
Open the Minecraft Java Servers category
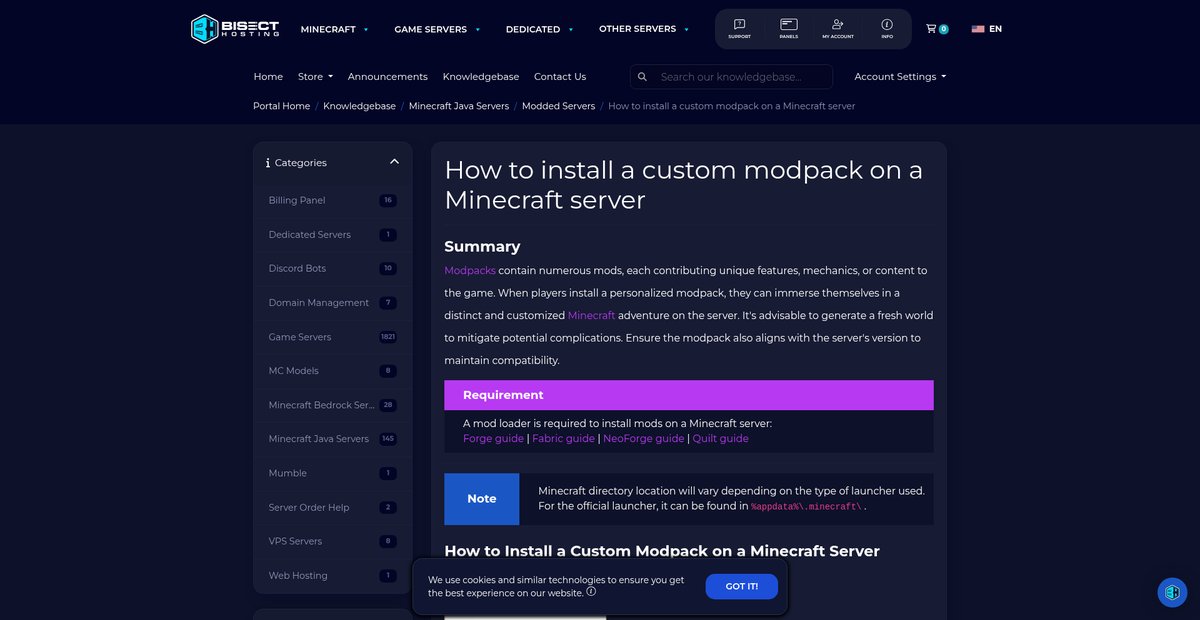point(333,439)
